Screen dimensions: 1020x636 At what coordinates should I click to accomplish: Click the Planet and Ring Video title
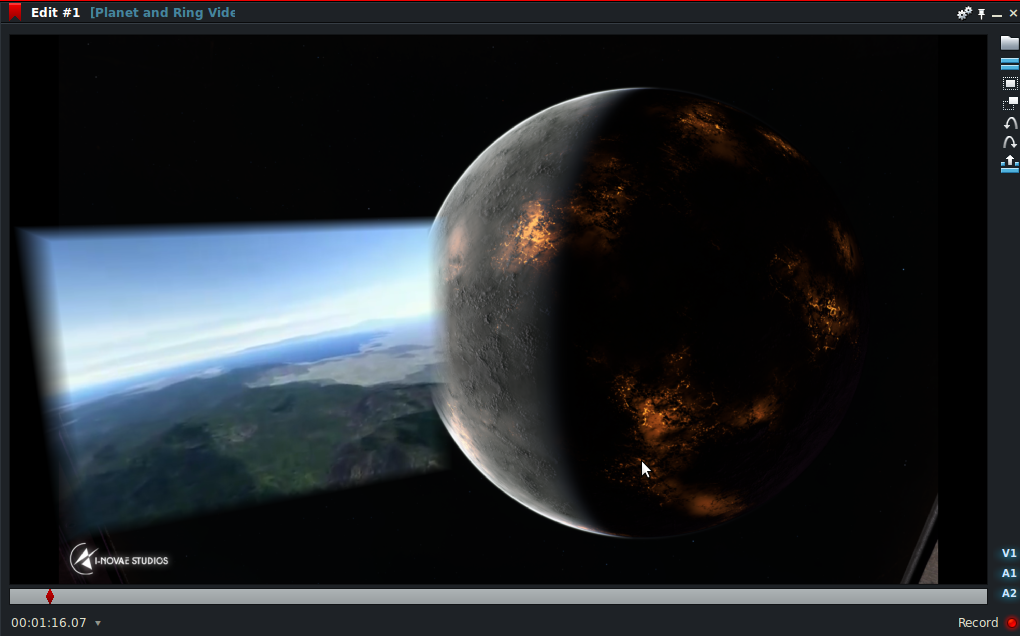tap(162, 13)
